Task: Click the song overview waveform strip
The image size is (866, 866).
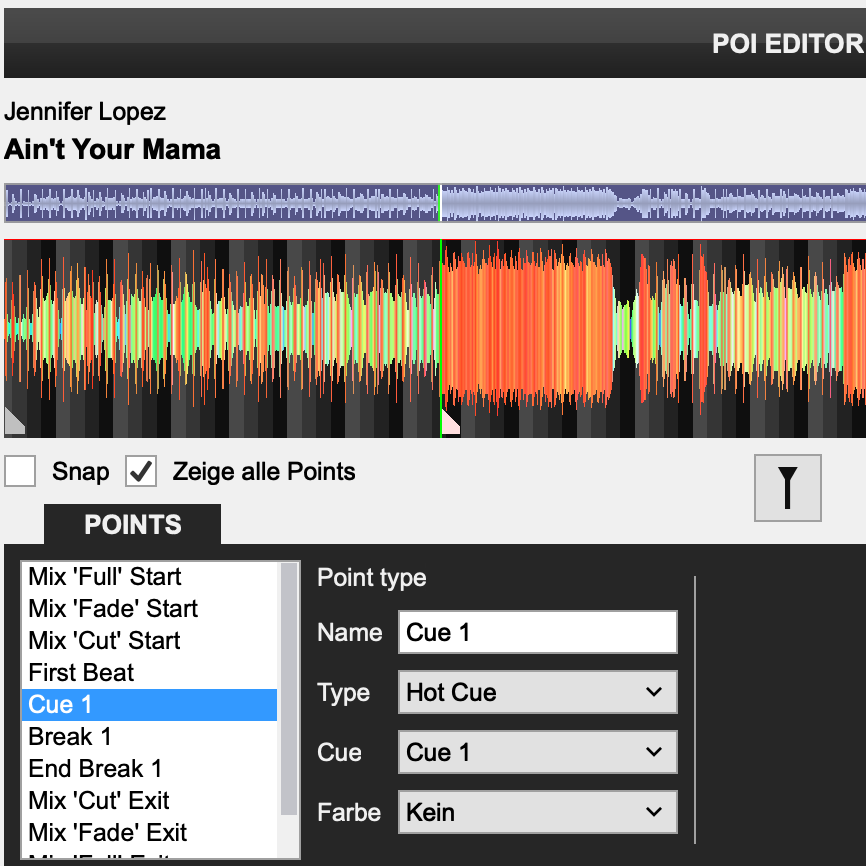Action: pos(435,203)
